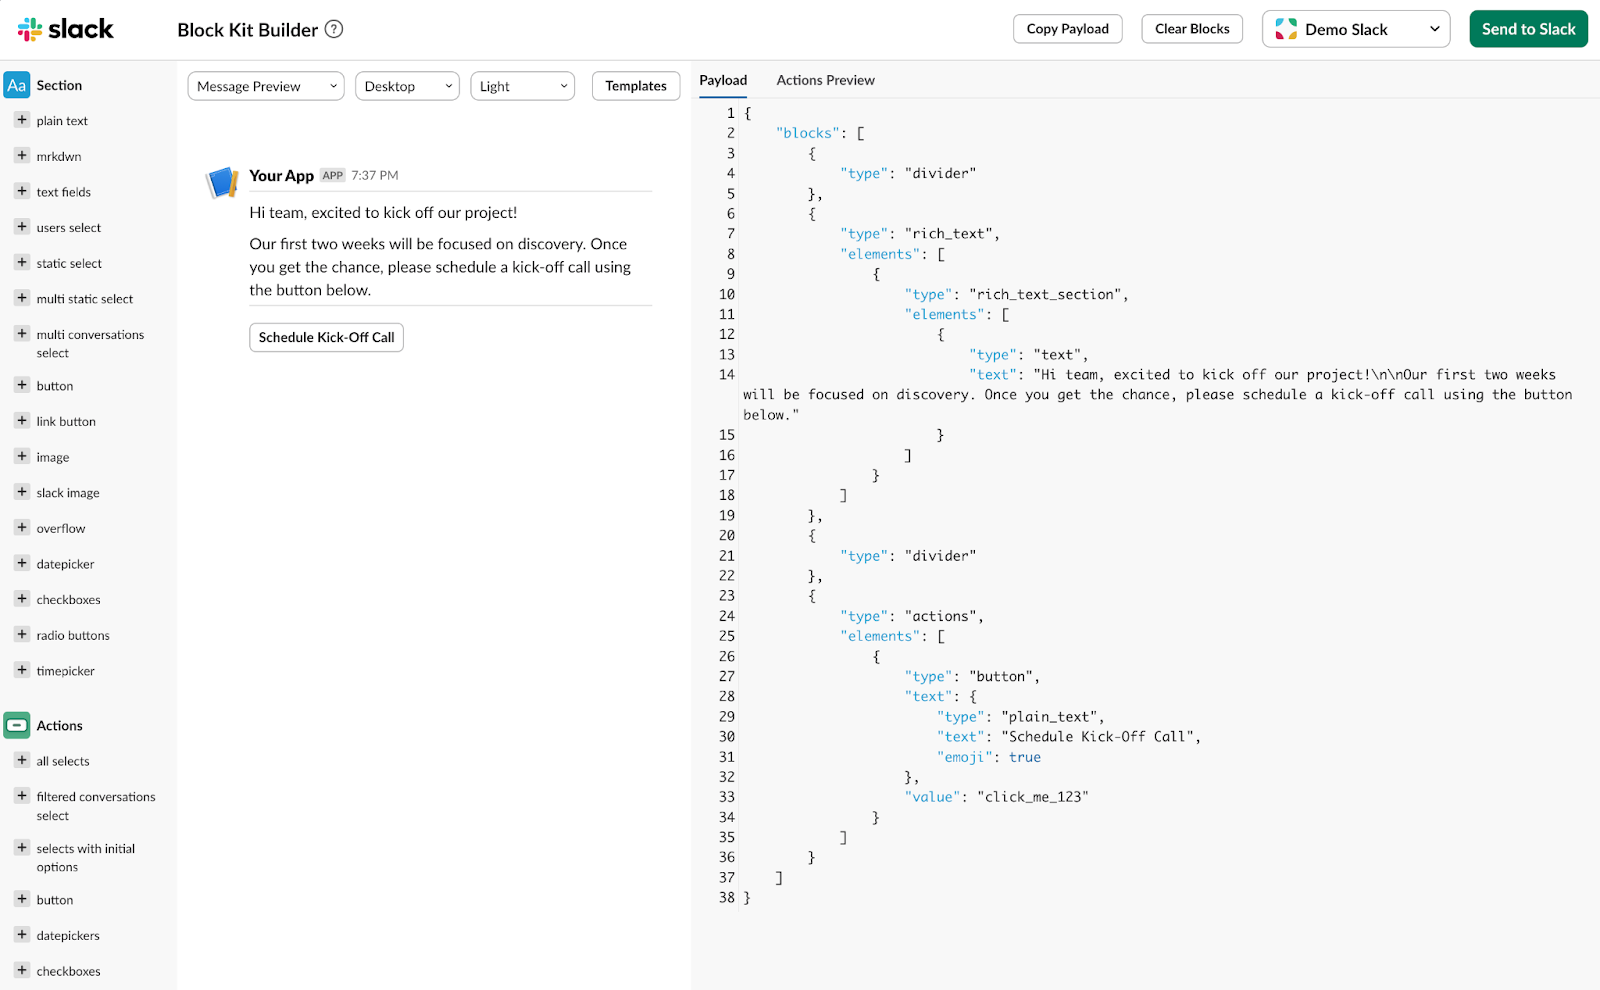Click the "blocks" key in payload

(808, 133)
